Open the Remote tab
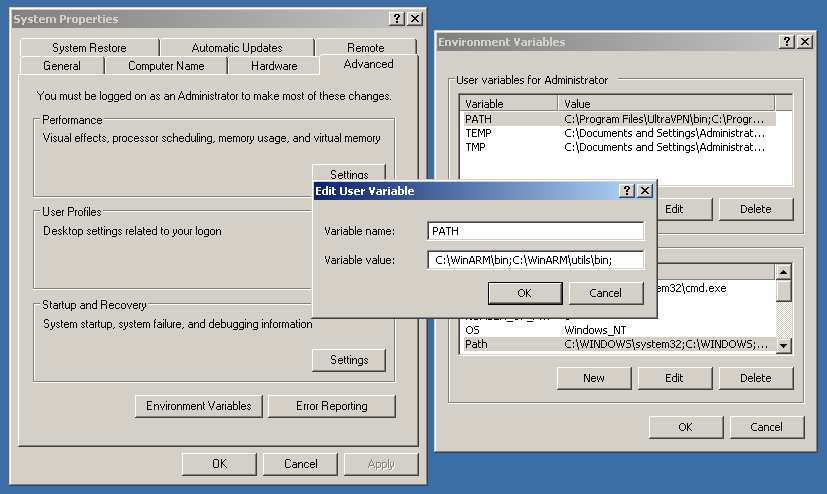Viewport: 827px width, 494px height. coord(366,47)
